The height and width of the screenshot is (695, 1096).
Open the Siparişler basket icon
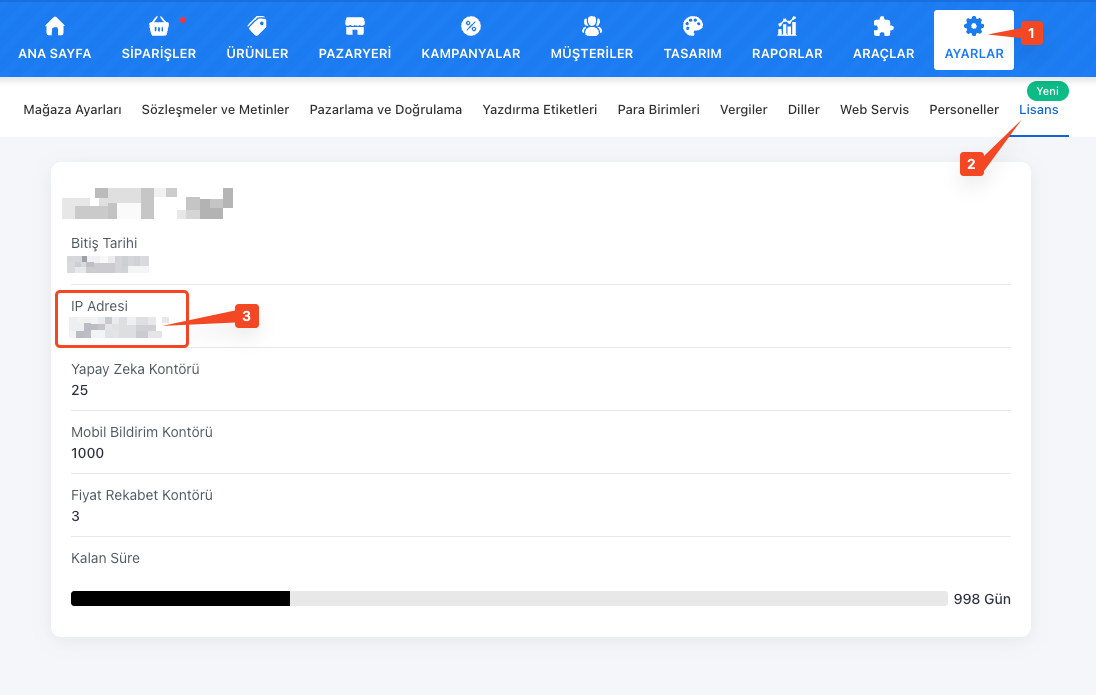158,27
